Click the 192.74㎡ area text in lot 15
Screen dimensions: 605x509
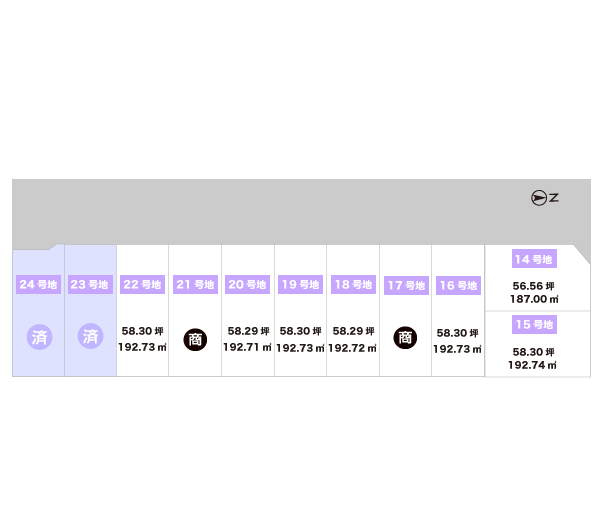[534, 366]
